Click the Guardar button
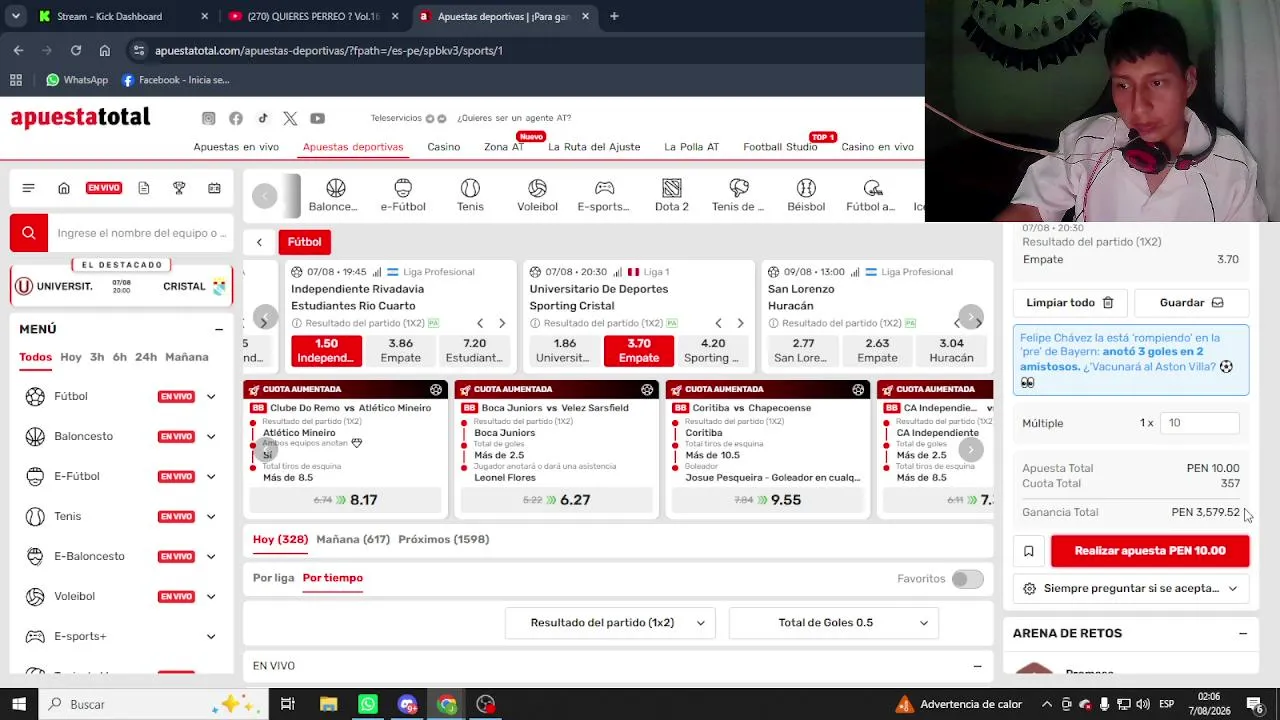 1191,303
